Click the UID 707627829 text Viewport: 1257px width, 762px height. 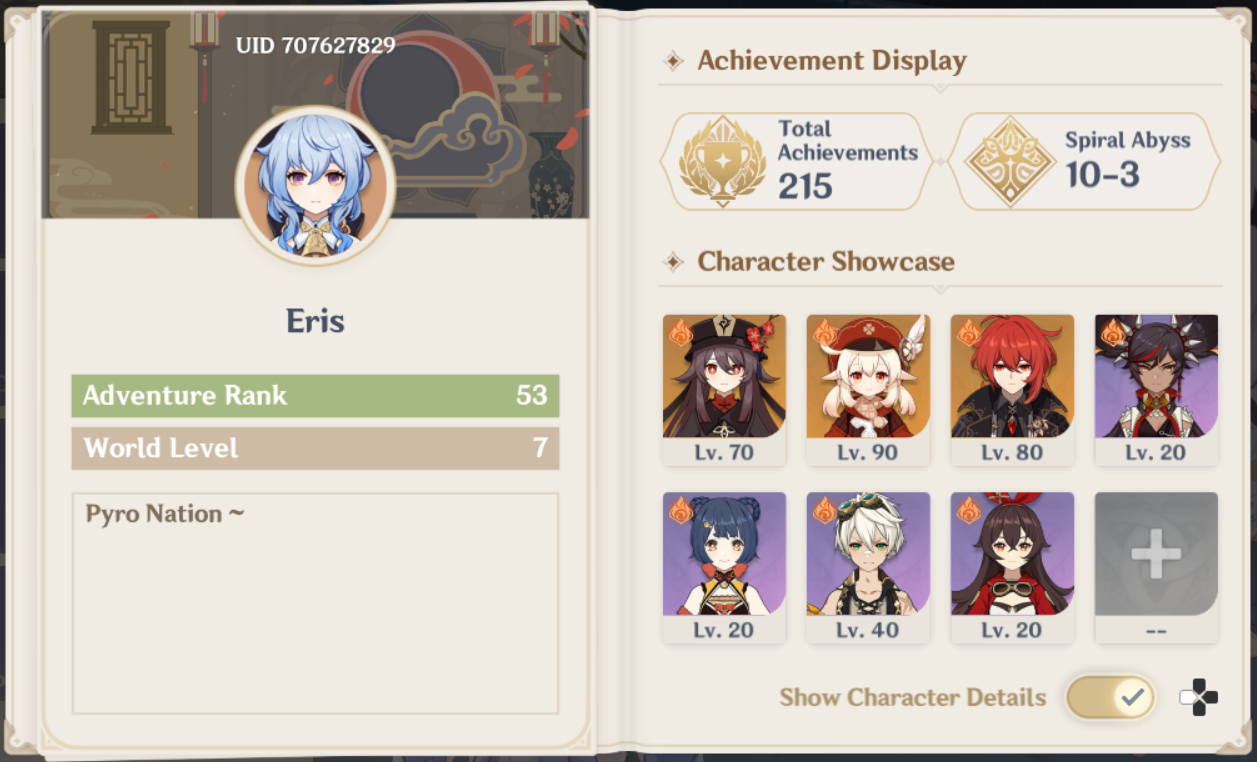(315, 45)
